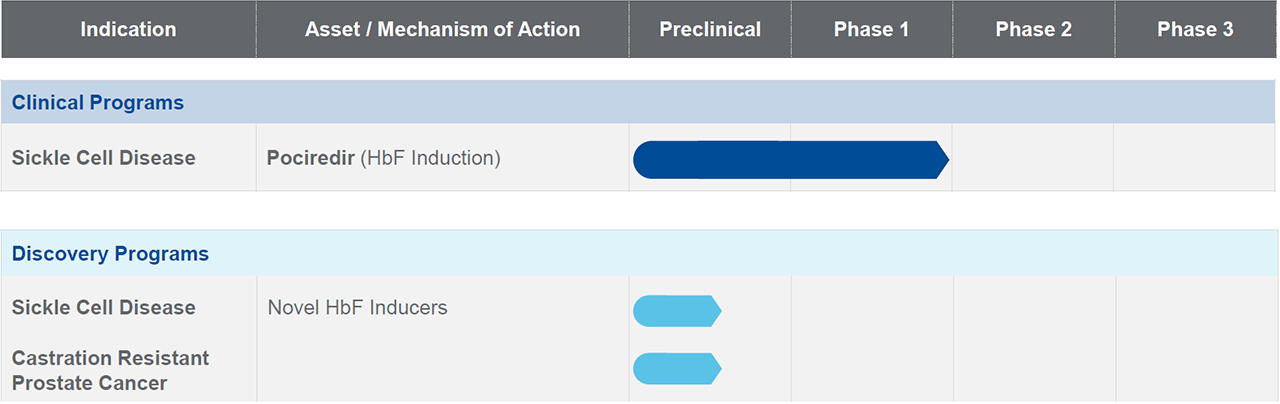The image size is (1280, 404).
Task: Click the empty Phase 3 cell for Pociredir
Action: (x=1195, y=158)
